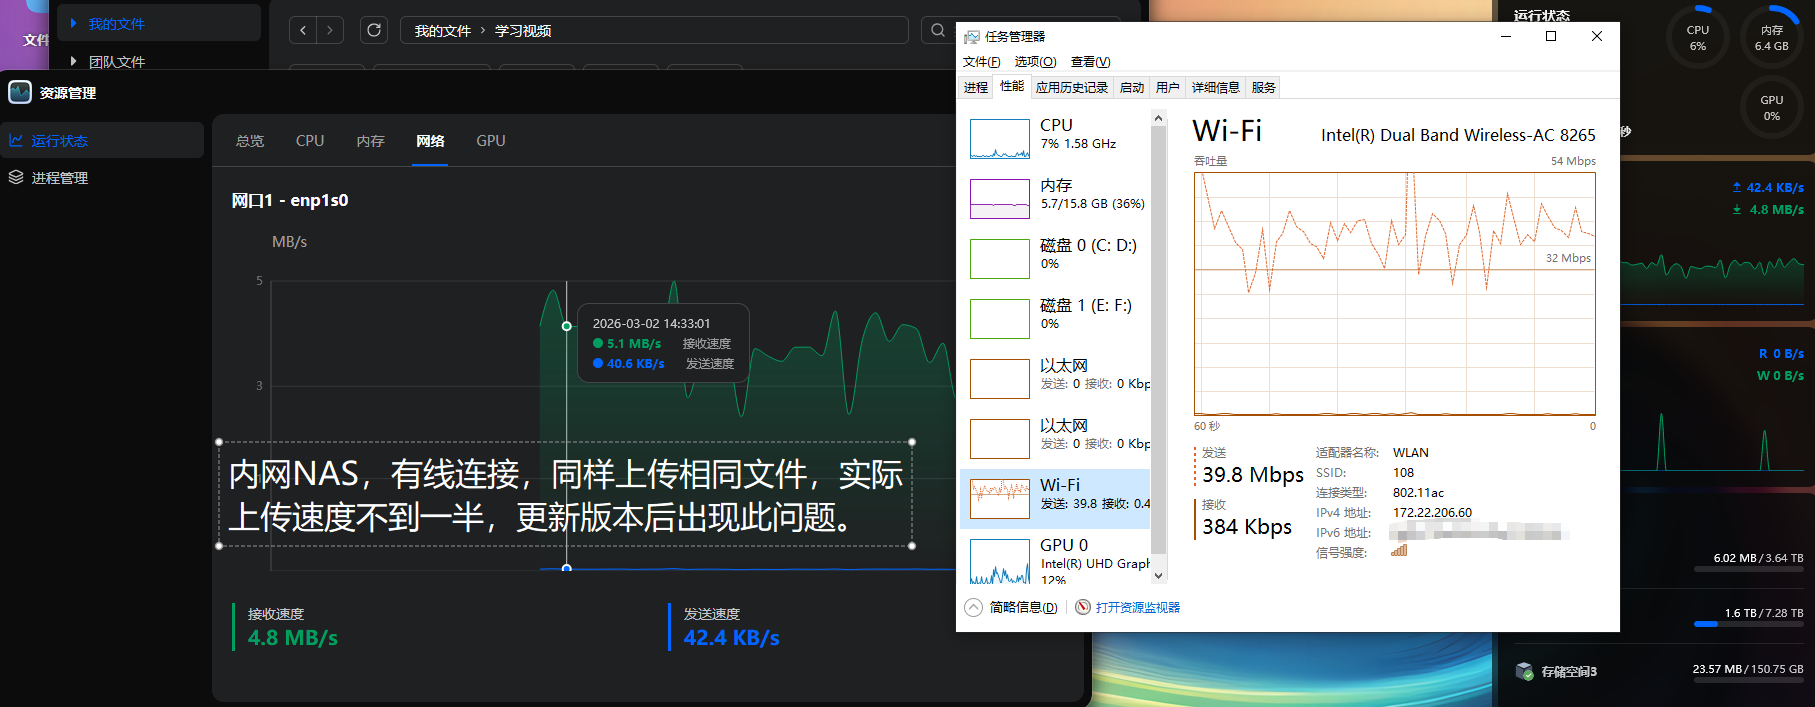Switch to the 总览 tab
Screen dimensions: 1815x707
tap(250, 141)
